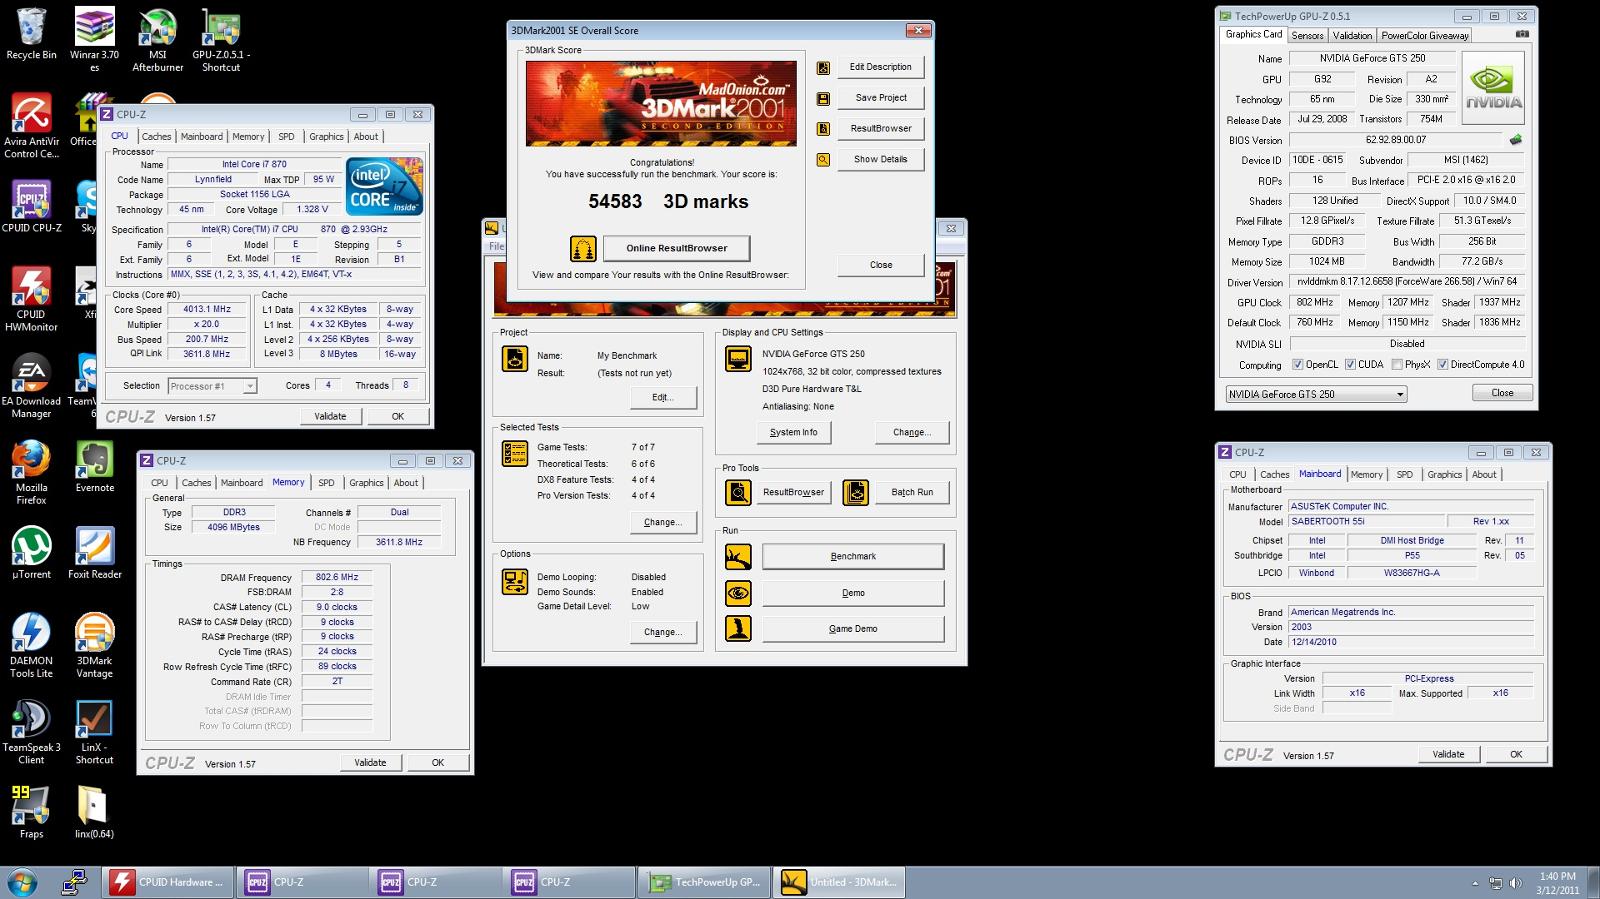Switch to TechPowerUp GPU-Z taskbar item
This screenshot has width=1600, height=899.
point(706,882)
